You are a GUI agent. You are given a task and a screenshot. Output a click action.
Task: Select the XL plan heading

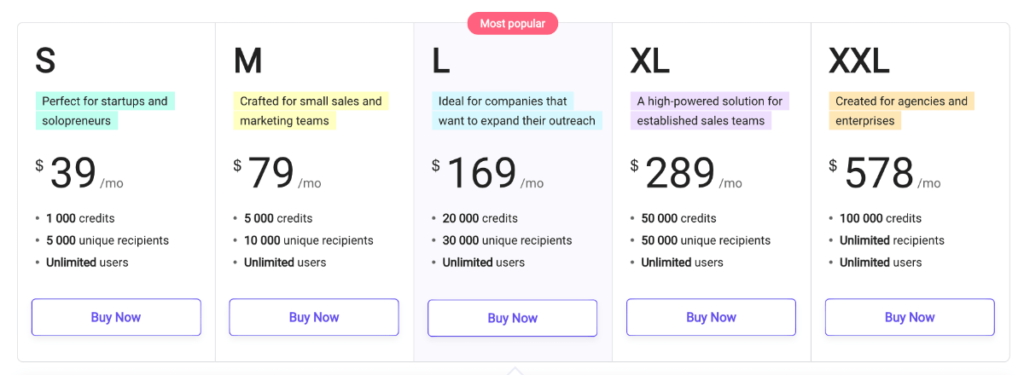pyautogui.click(x=650, y=61)
